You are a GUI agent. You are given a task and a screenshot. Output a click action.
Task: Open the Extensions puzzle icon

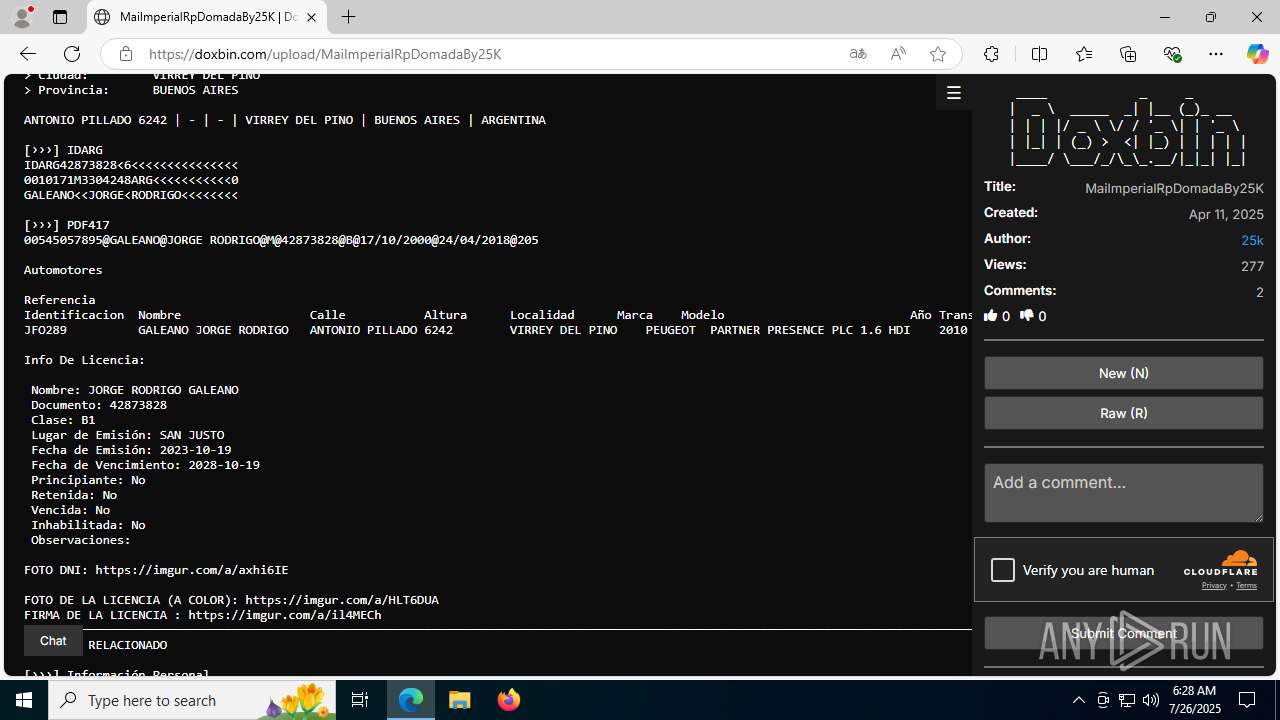pyautogui.click(x=991, y=54)
